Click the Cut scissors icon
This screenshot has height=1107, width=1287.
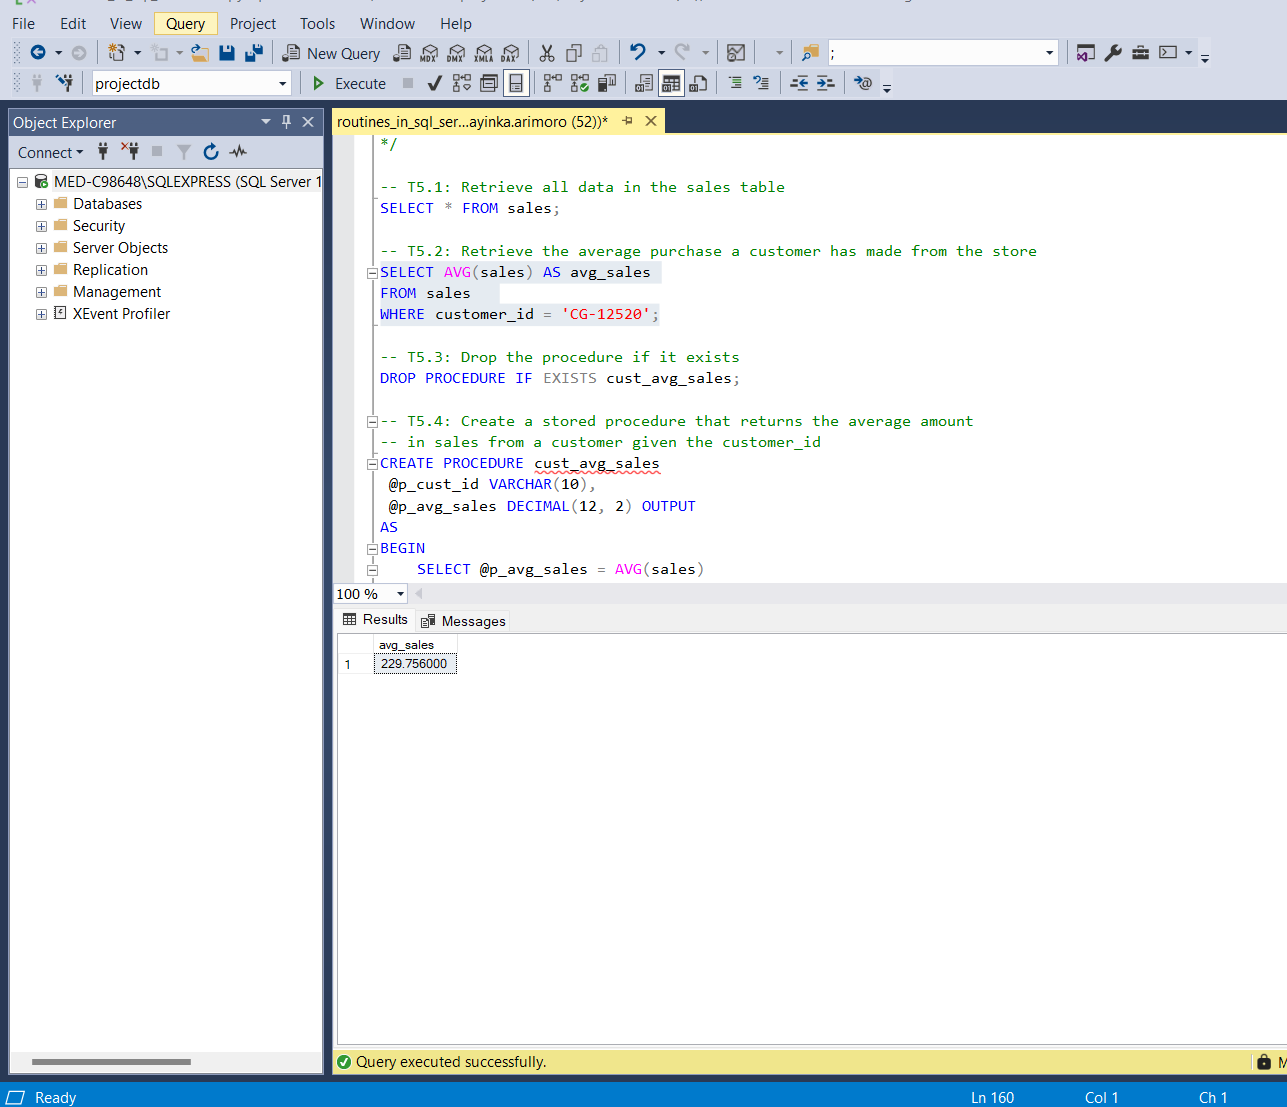coord(546,53)
